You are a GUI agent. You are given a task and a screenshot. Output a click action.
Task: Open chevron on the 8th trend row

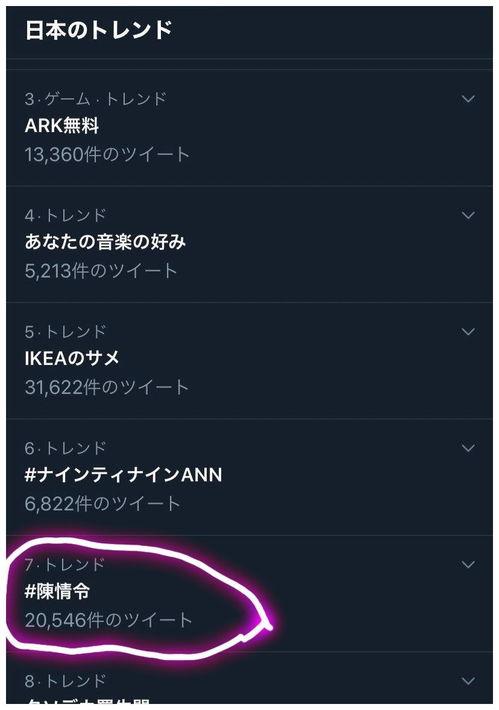(468, 681)
